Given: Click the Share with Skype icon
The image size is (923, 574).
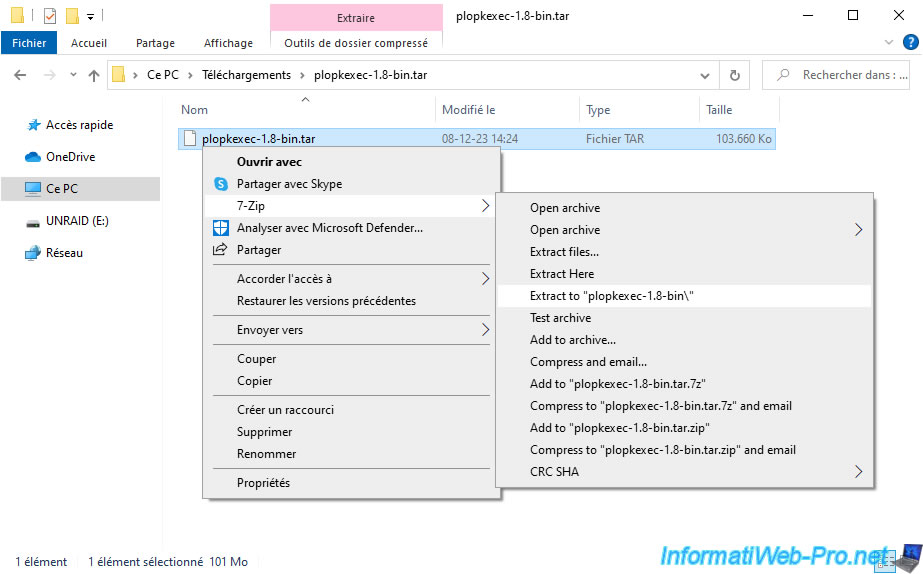Looking at the screenshot, I should (x=221, y=184).
